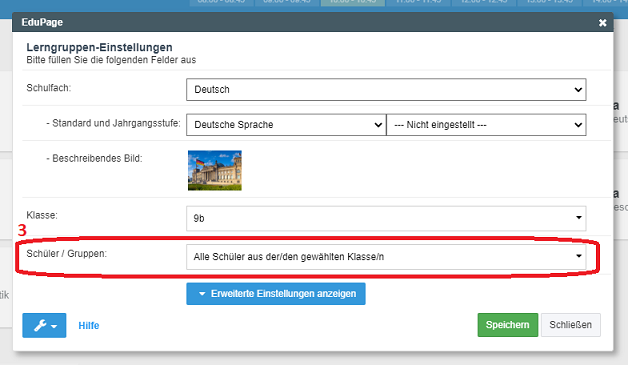Open the Schulfach dropdown showing Deutsch

click(x=386, y=89)
